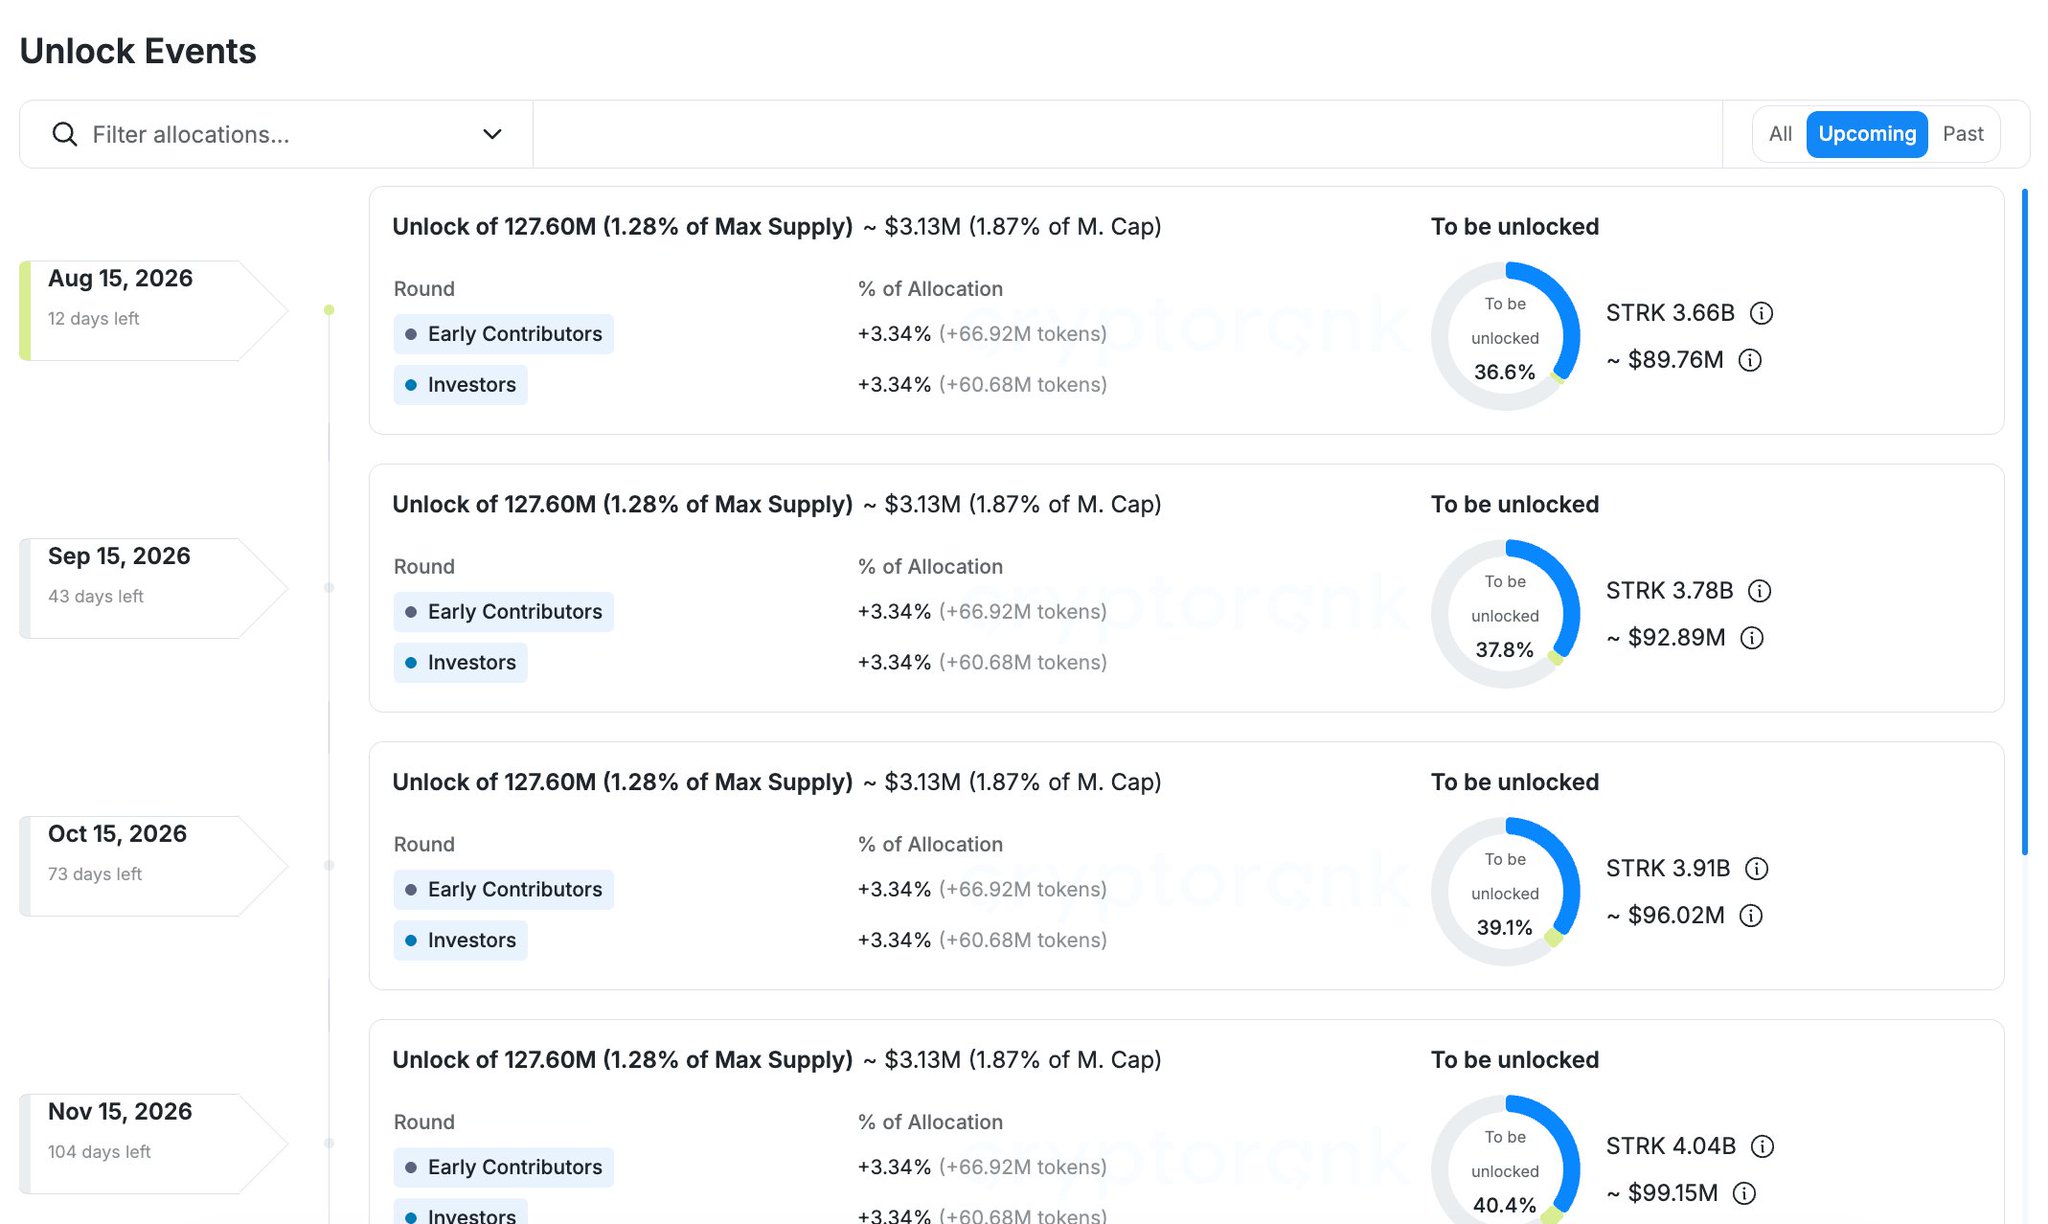Viewport: 2048px width, 1224px height.
Task: Open info icon next to STRK 3.78B
Action: [1760, 591]
